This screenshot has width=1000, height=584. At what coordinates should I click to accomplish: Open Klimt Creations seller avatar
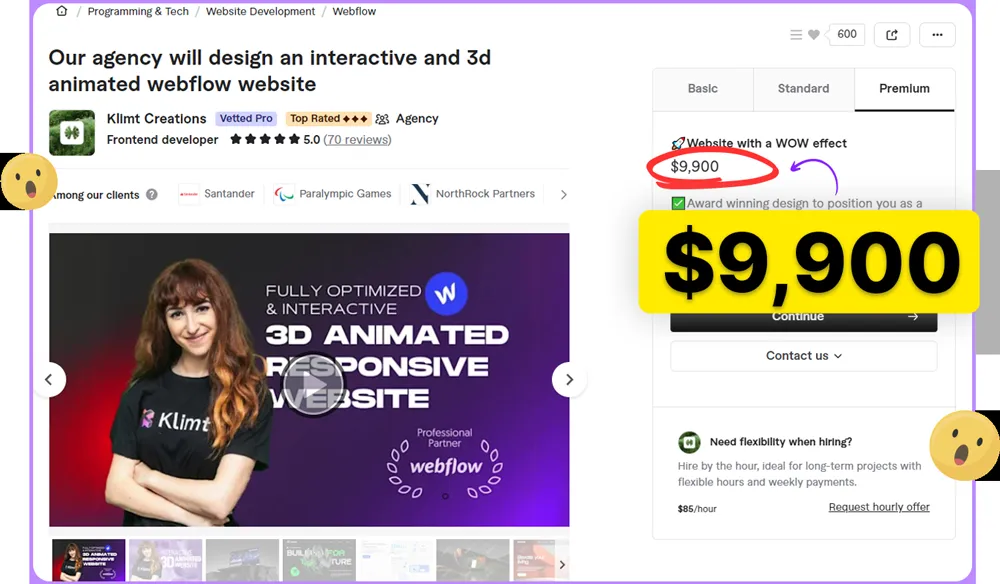(72, 133)
